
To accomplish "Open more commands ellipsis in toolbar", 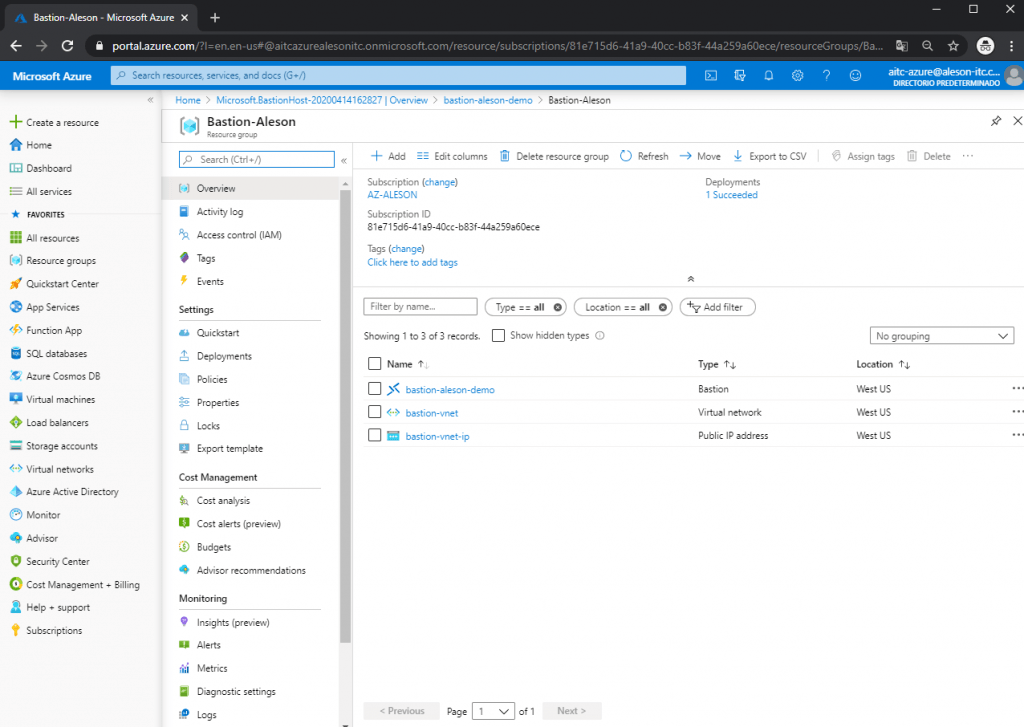I will [968, 156].
